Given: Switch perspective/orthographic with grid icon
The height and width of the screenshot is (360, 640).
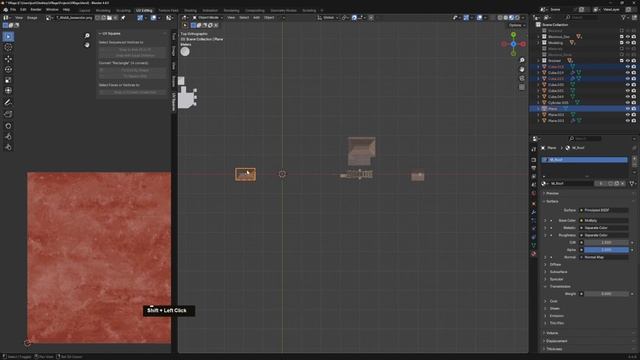Looking at the screenshot, I should tap(522, 87).
